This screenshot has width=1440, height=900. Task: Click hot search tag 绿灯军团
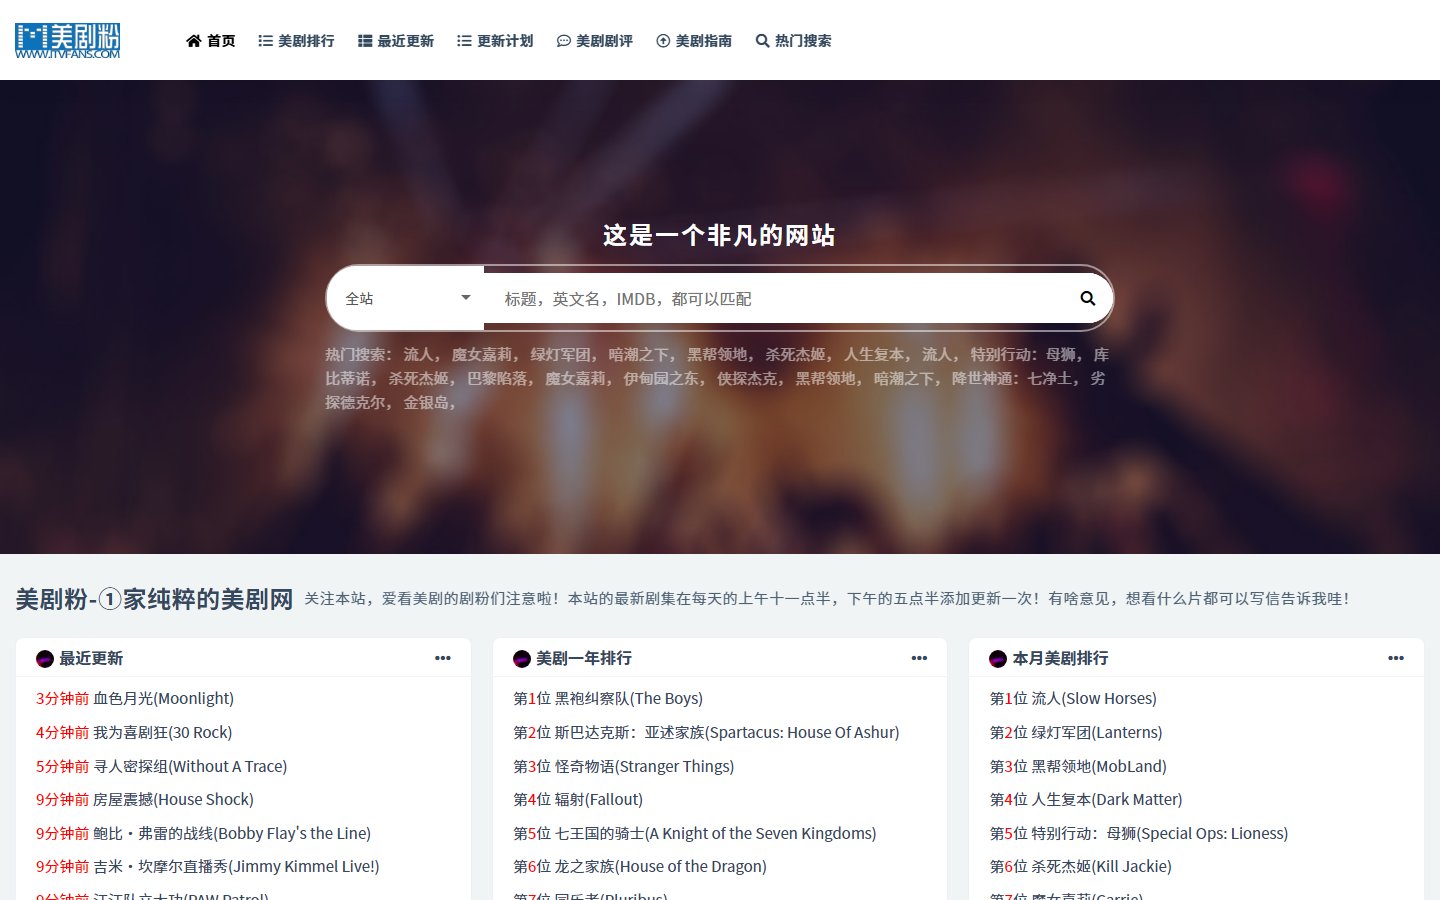[x=562, y=355]
